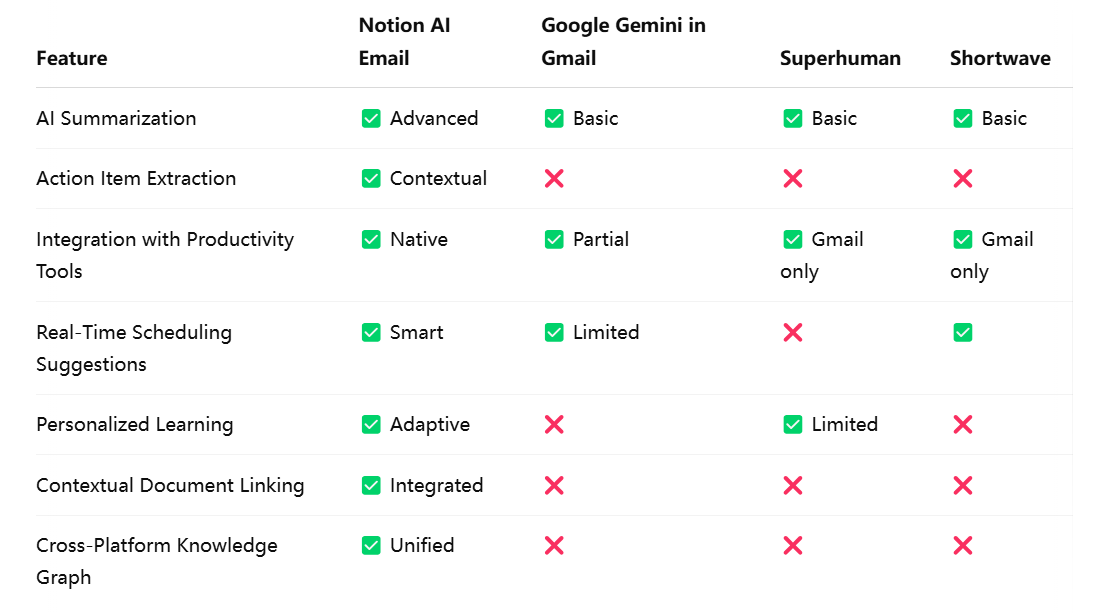Click the Shortwave red X for Contextual Document Linking
The height and width of the screenshot is (613, 1110).
tap(963, 486)
